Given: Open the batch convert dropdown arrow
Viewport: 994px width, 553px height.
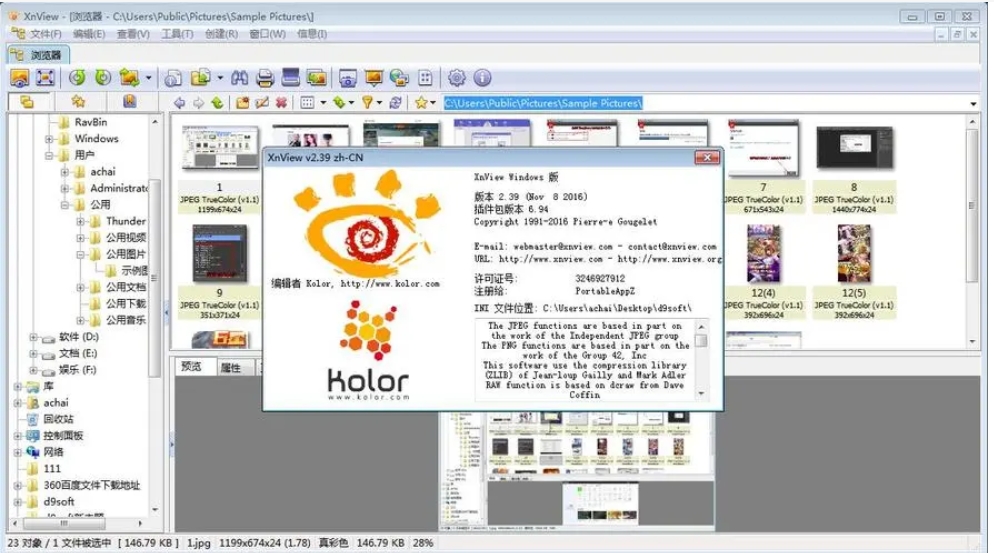Looking at the screenshot, I should point(220,78).
